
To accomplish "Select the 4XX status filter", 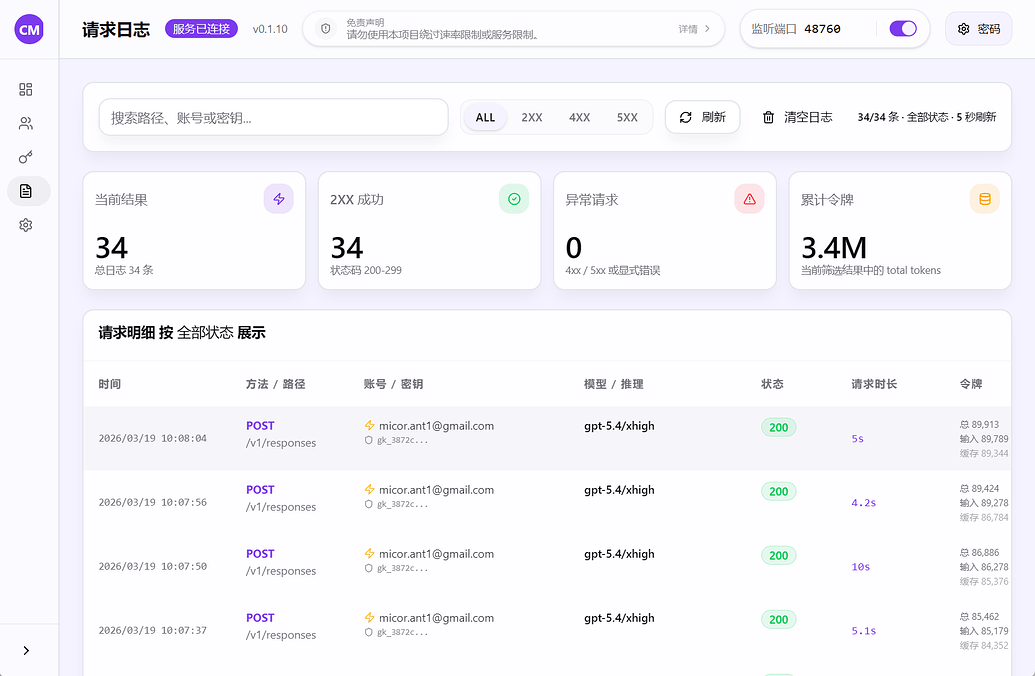I will tap(580, 118).
